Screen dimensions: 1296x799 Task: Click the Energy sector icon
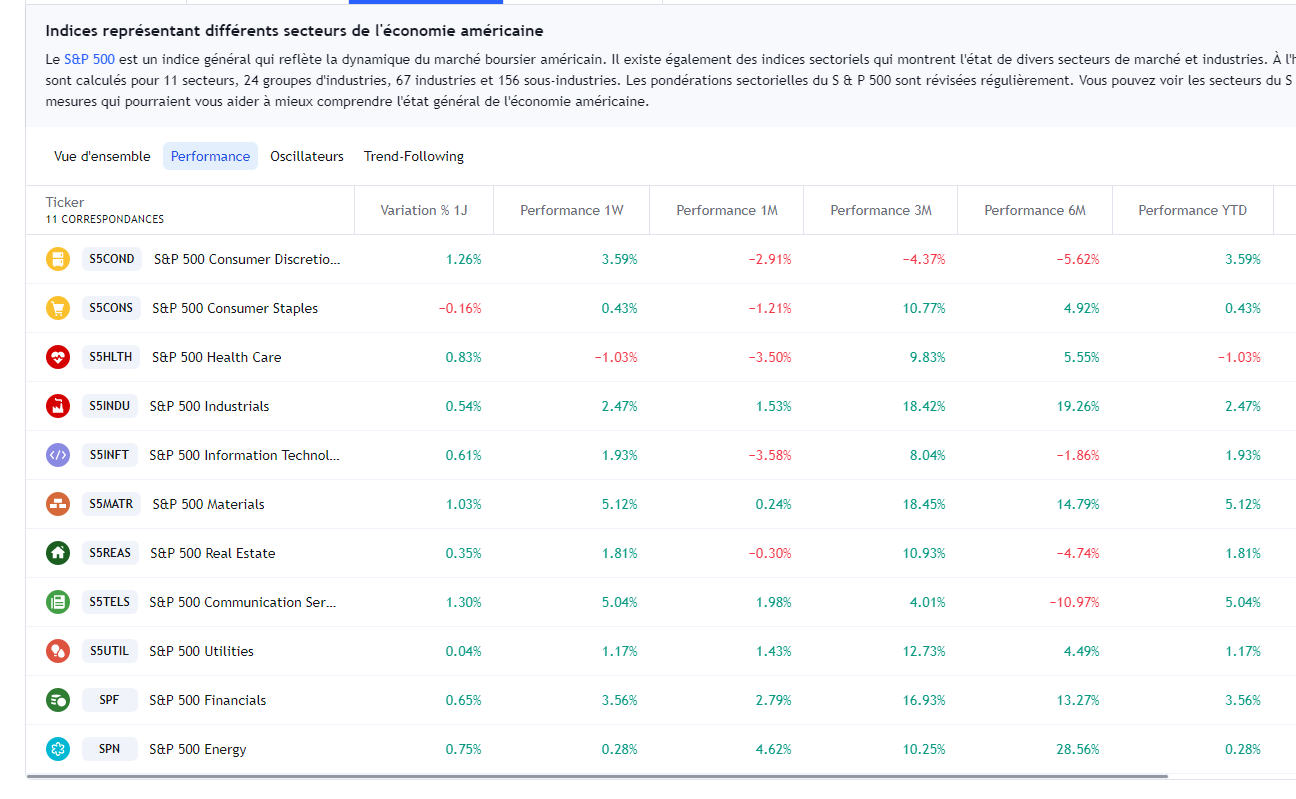click(x=58, y=750)
